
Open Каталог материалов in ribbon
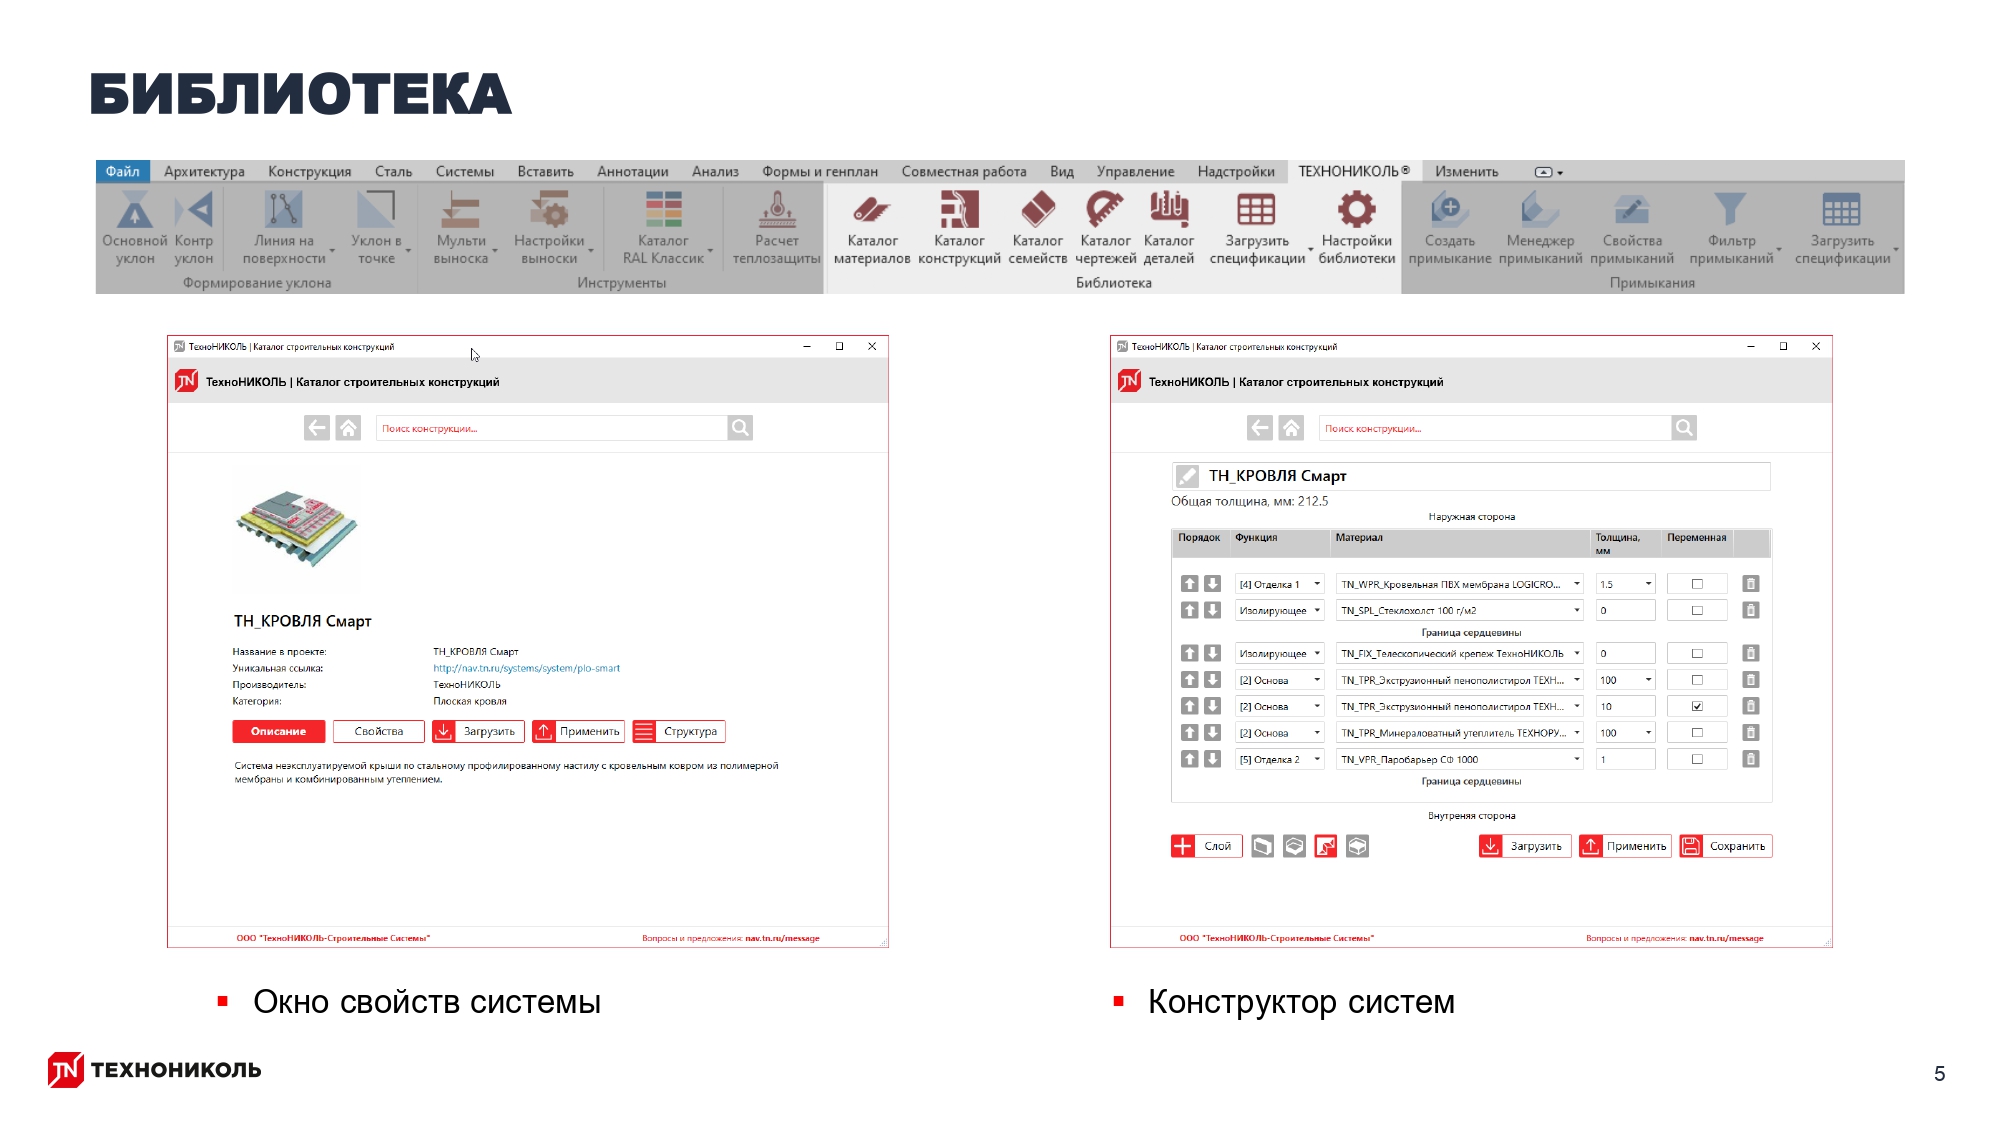(871, 228)
